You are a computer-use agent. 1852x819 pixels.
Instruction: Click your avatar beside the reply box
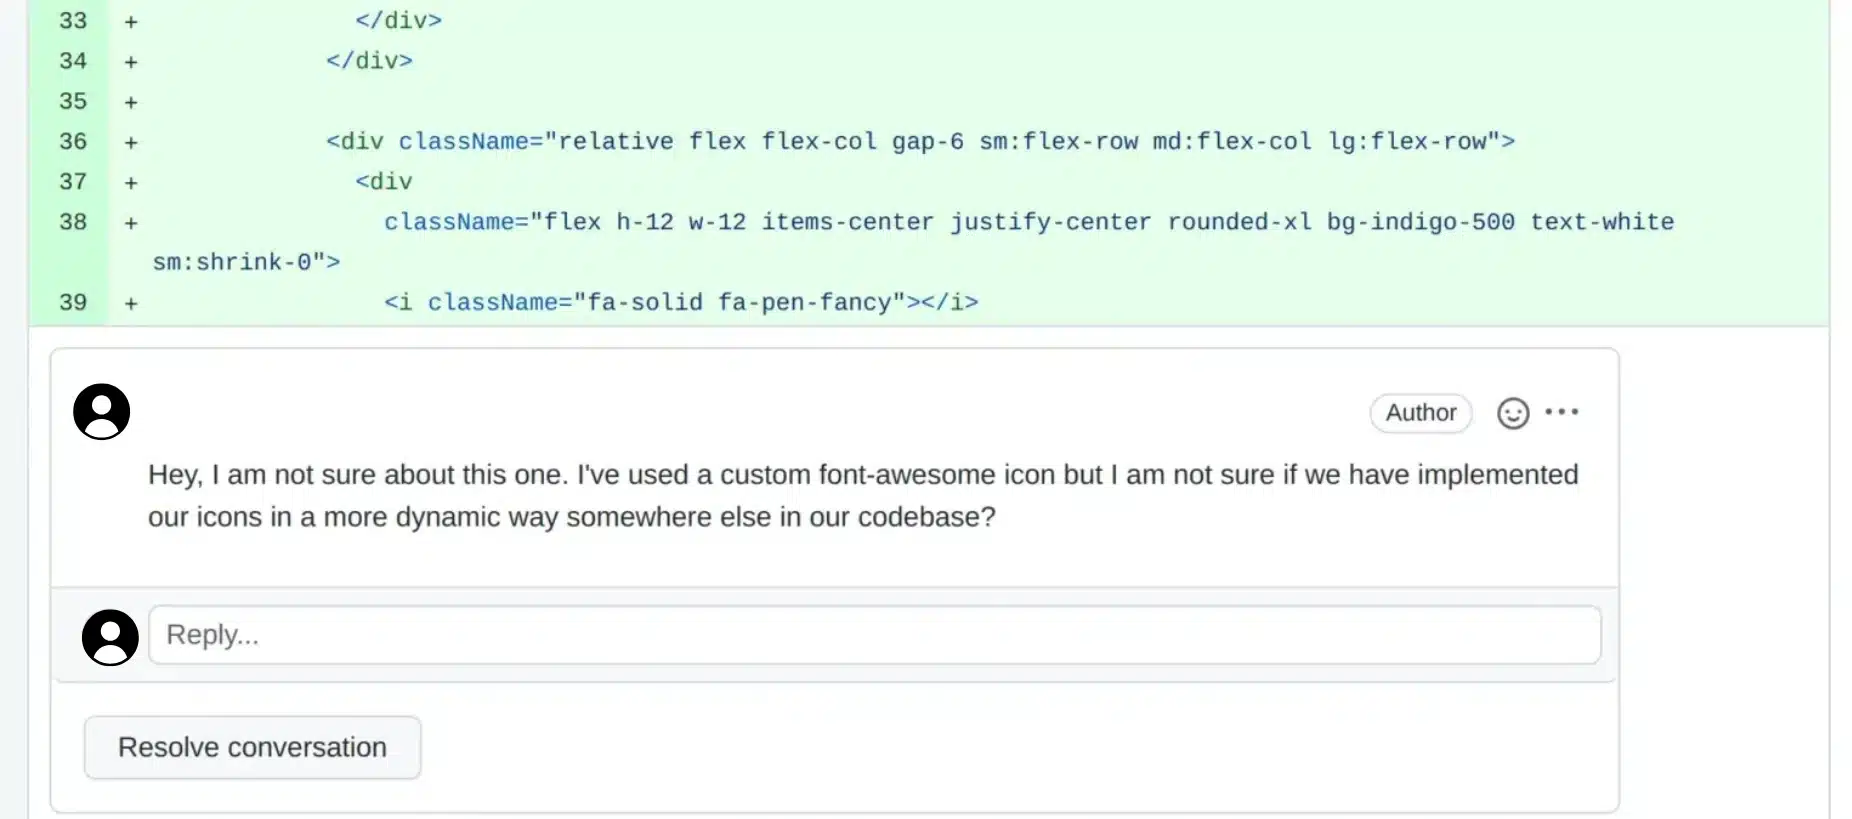click(x=110, y=636)
